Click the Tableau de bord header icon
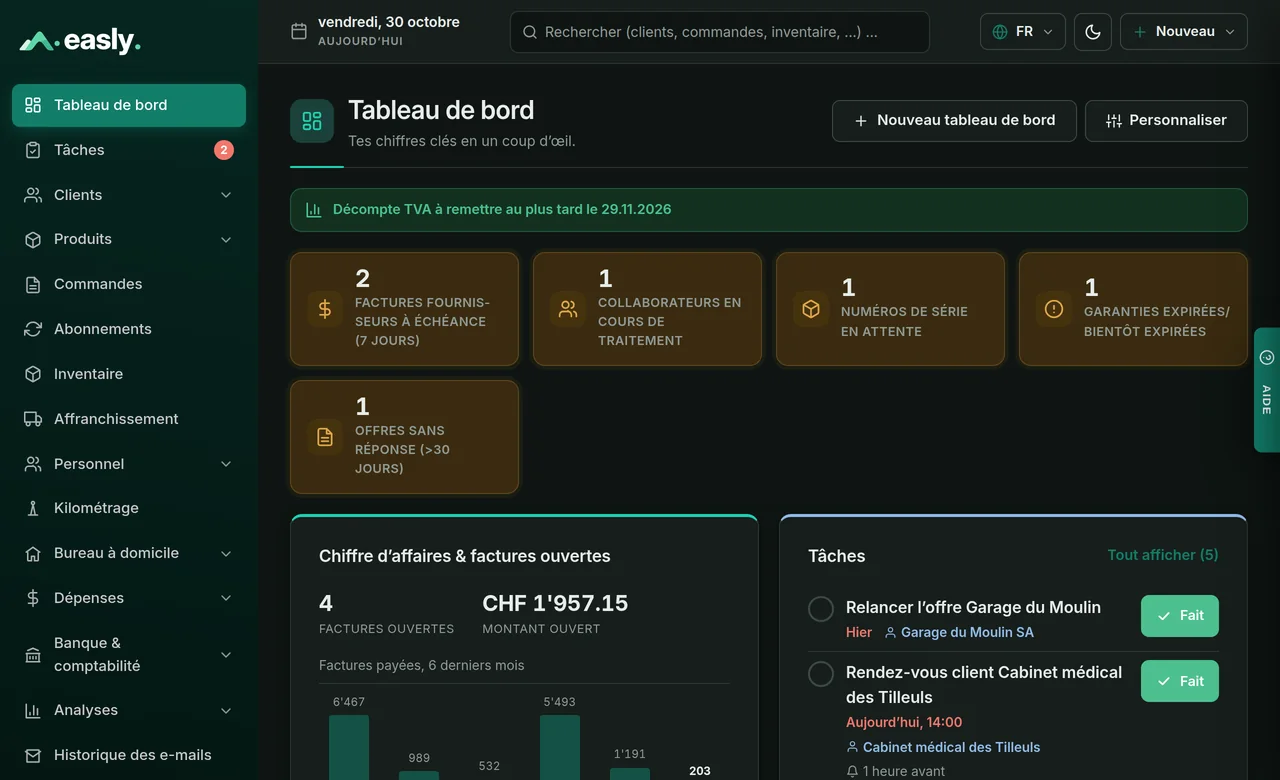 tap(312, 121)
